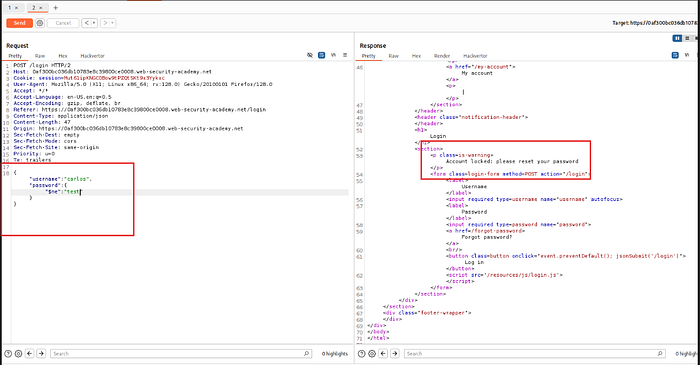Click the "password":{ JSON line
The image size is (700, 365).
[x=48, y=185]
